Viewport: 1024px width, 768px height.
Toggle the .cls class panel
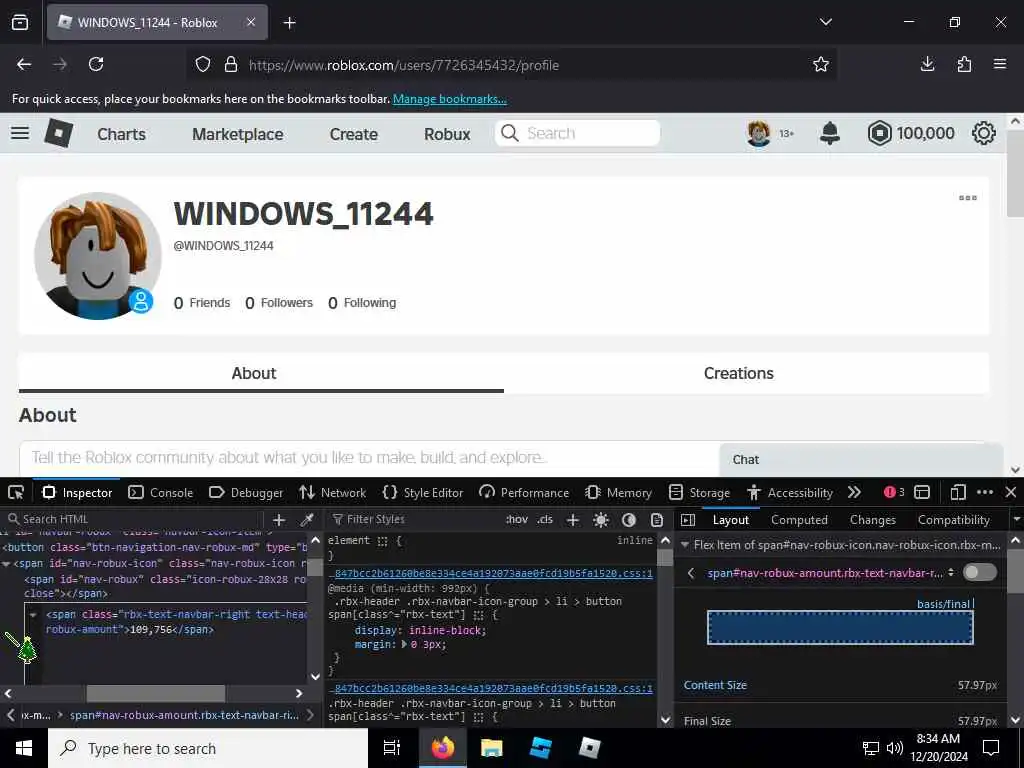tap(545, 520)
